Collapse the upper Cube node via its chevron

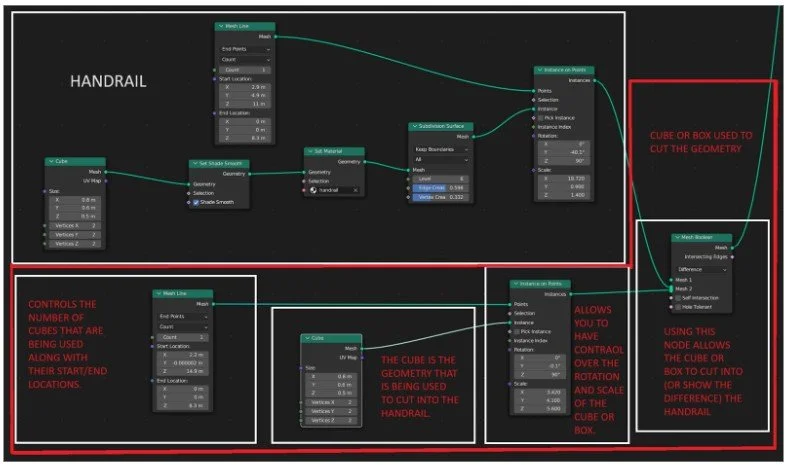pos(51,162)
